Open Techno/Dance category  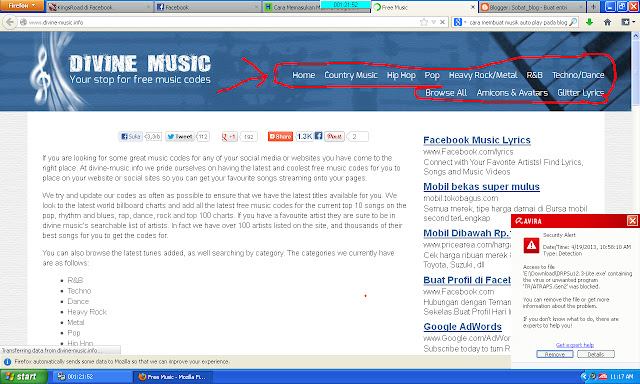pyautogui.click(x=578, y=75)
